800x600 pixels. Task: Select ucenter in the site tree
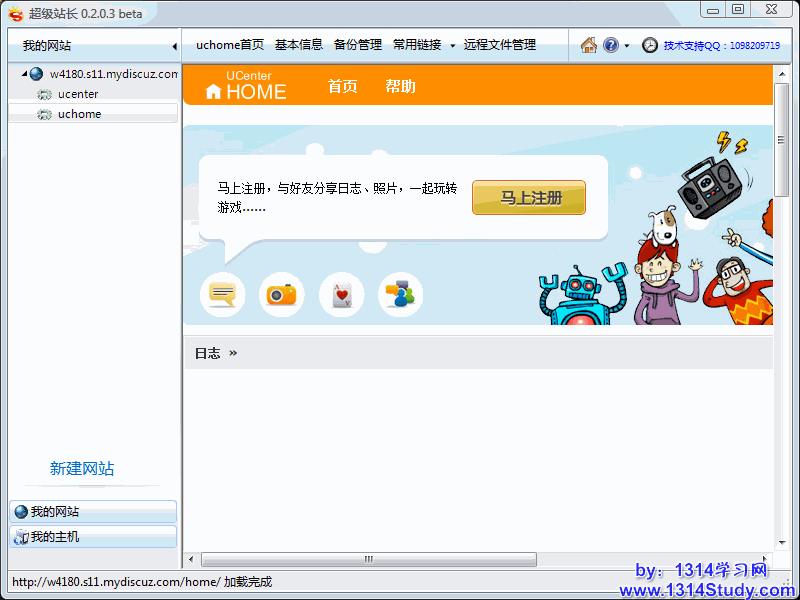tap(78, 94)
